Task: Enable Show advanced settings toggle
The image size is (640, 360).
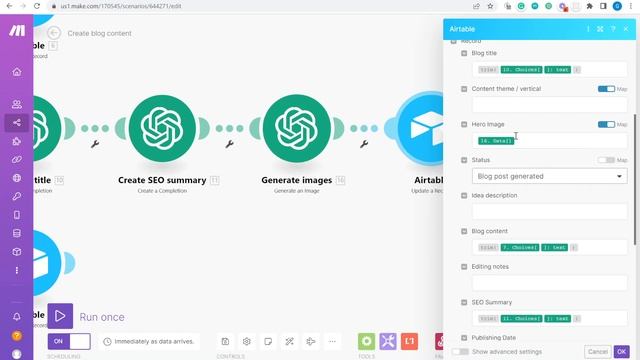Action: pos(460,351)
